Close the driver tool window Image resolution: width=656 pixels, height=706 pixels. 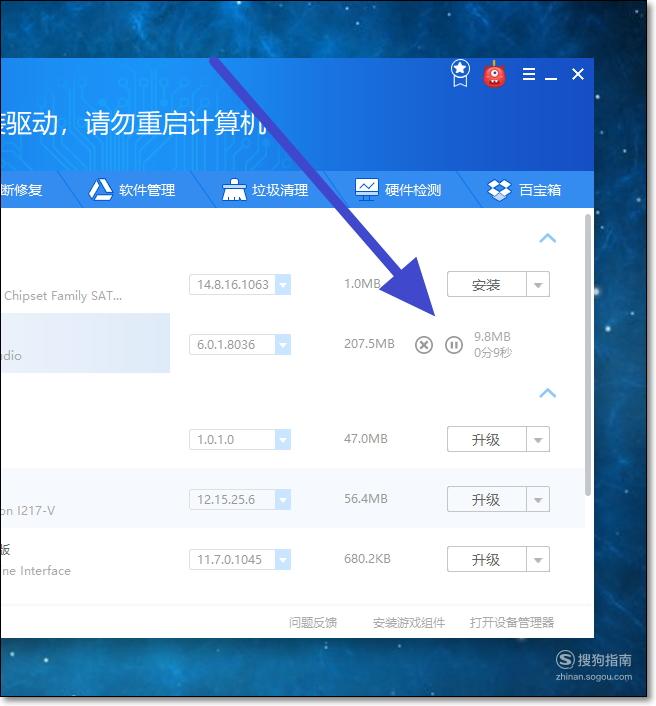pos(578,74)
